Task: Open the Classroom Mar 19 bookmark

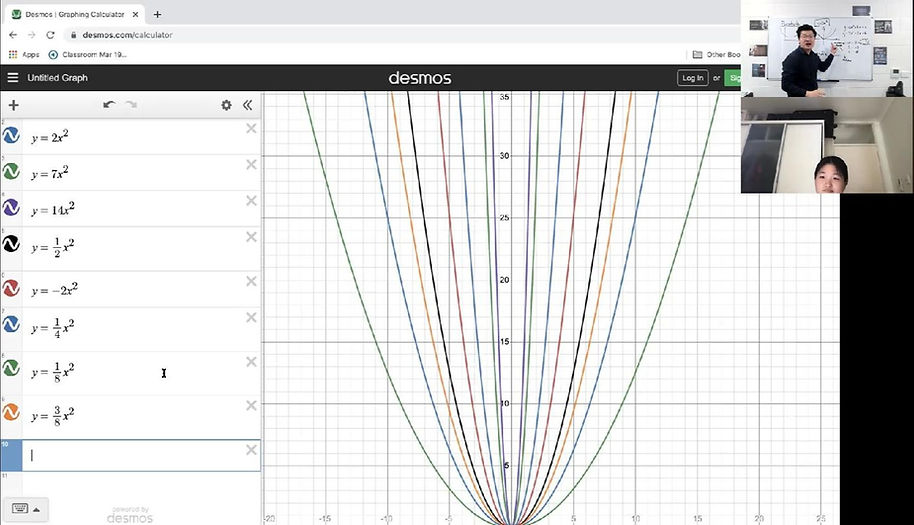Action: [87, 54]
